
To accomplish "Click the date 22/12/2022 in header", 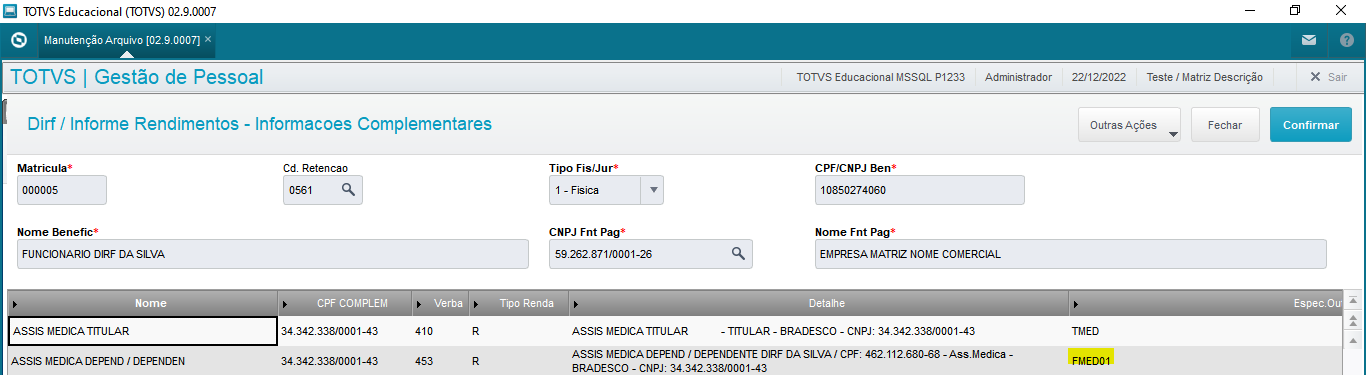I will coord(1099,77).
